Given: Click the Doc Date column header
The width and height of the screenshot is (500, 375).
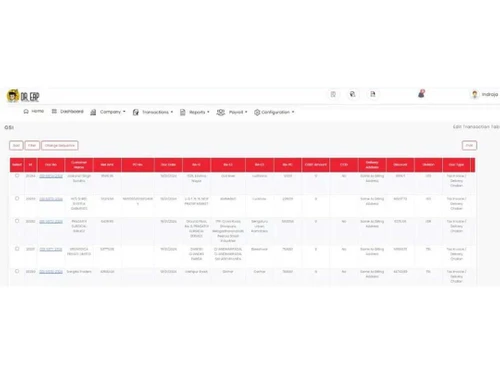Looking at the screenshot, I should 168,165.
